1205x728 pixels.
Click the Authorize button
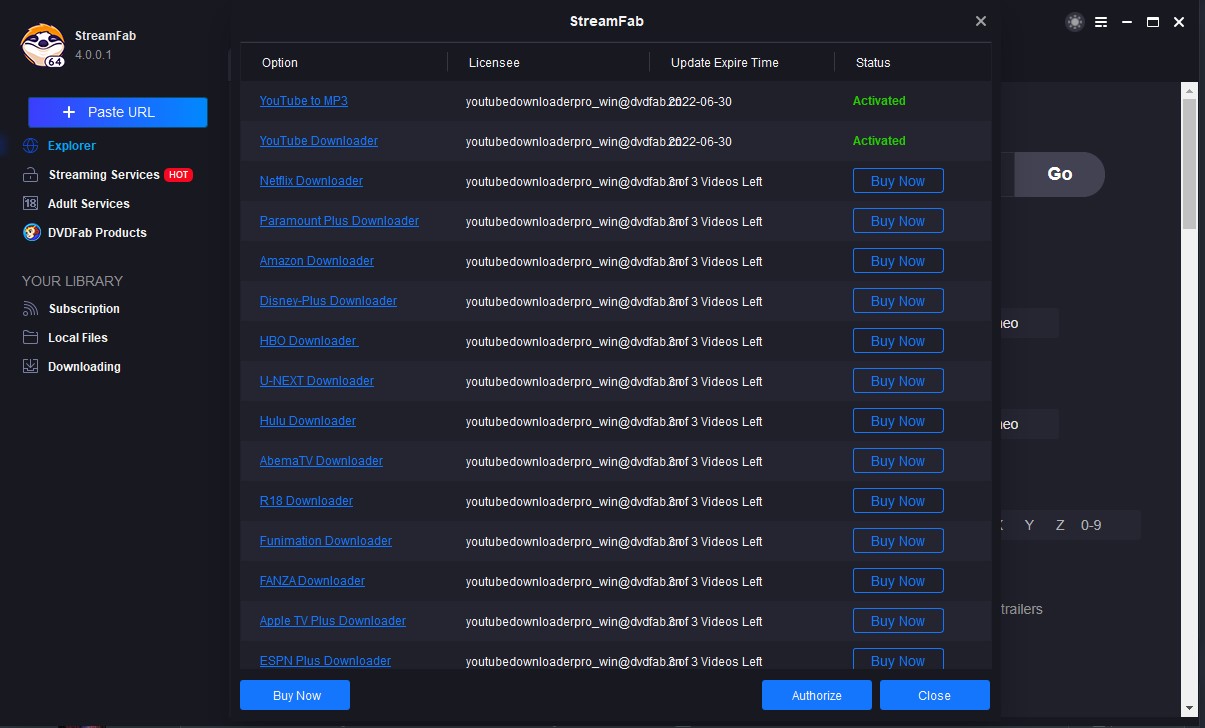[817, 695]
